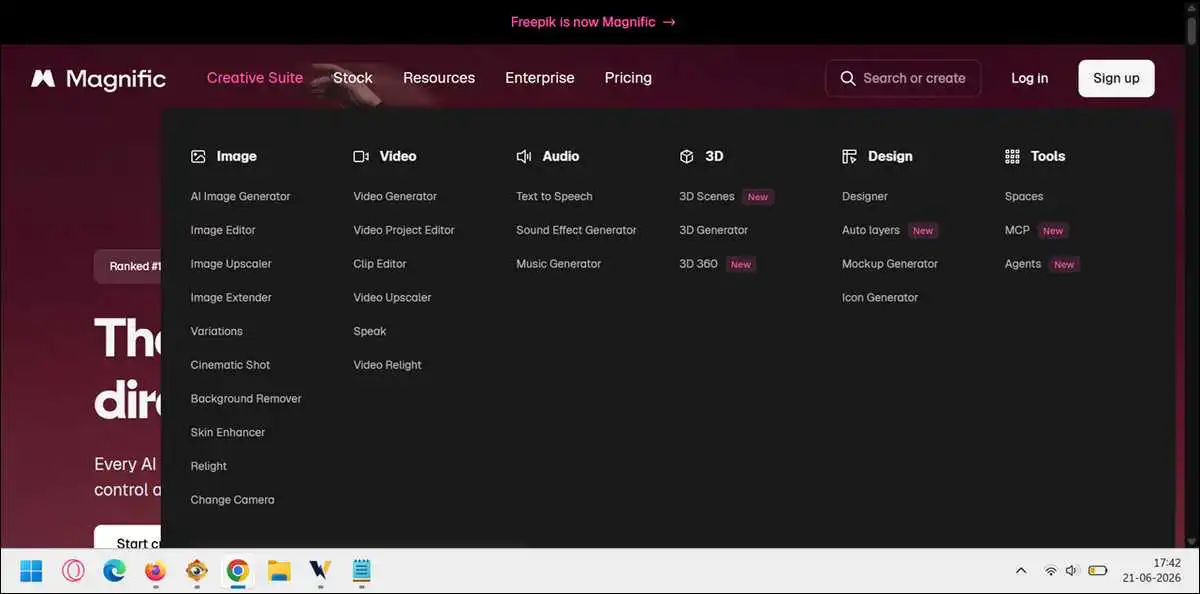Open Agents tool
The image size is (1200, 594).
[x=1023, y=264]
